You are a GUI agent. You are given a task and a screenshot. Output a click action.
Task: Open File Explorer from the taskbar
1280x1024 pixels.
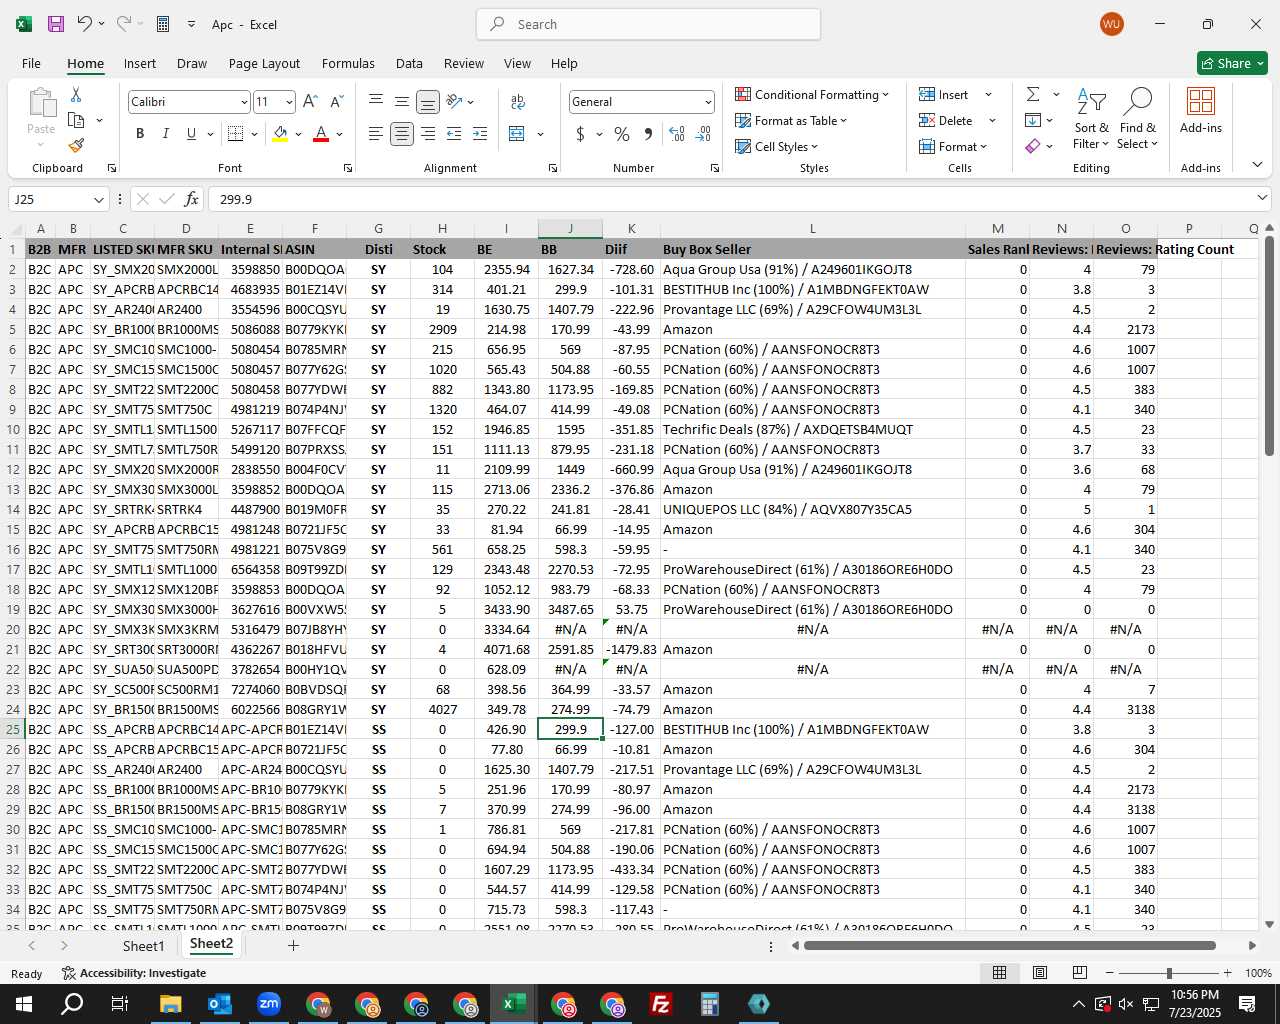pos(171,1004)
